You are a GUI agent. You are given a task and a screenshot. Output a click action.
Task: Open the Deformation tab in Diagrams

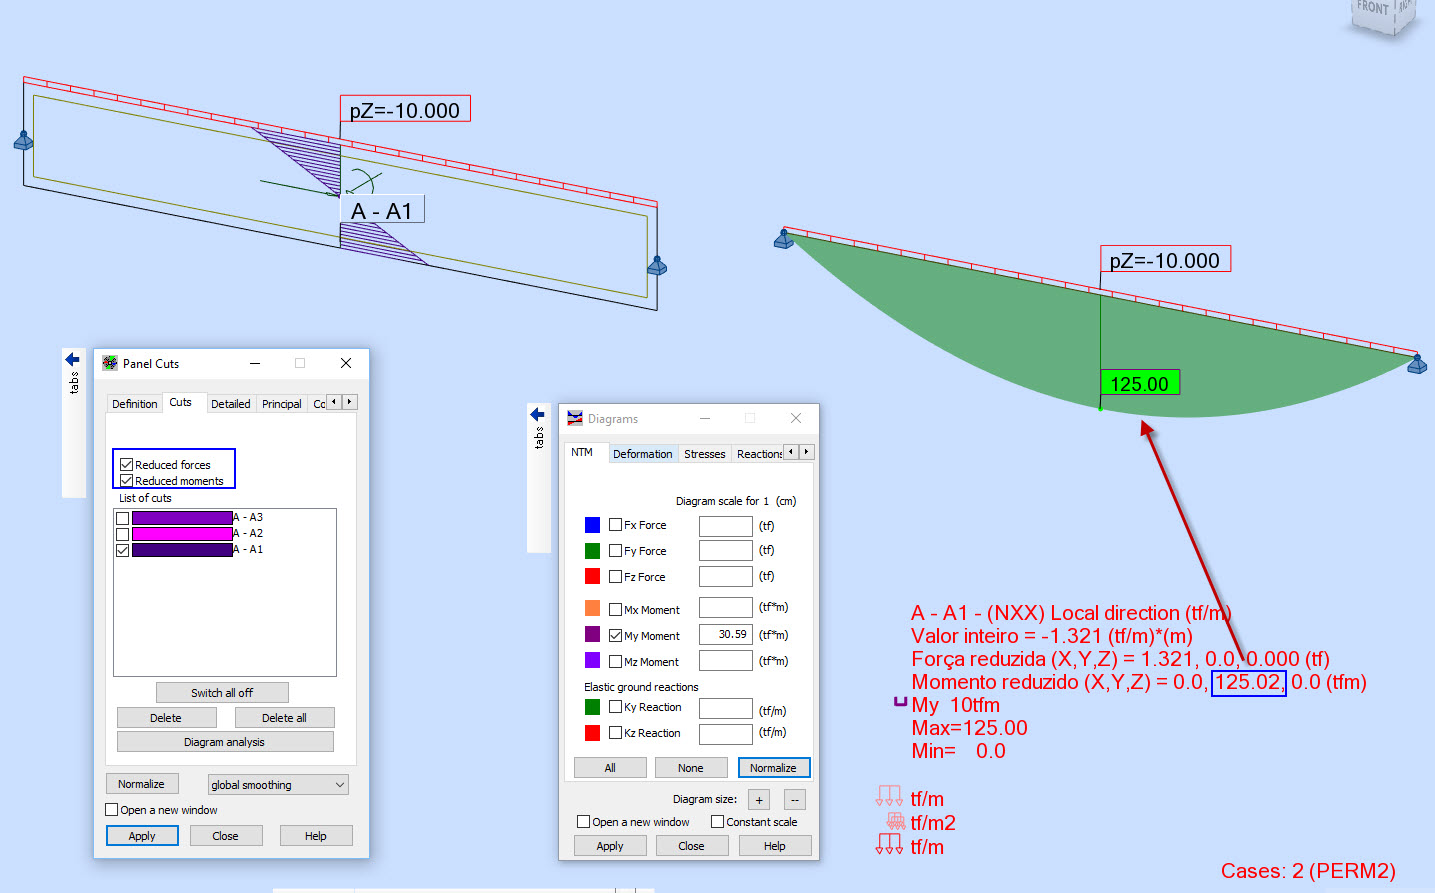(x=642, y=453)
